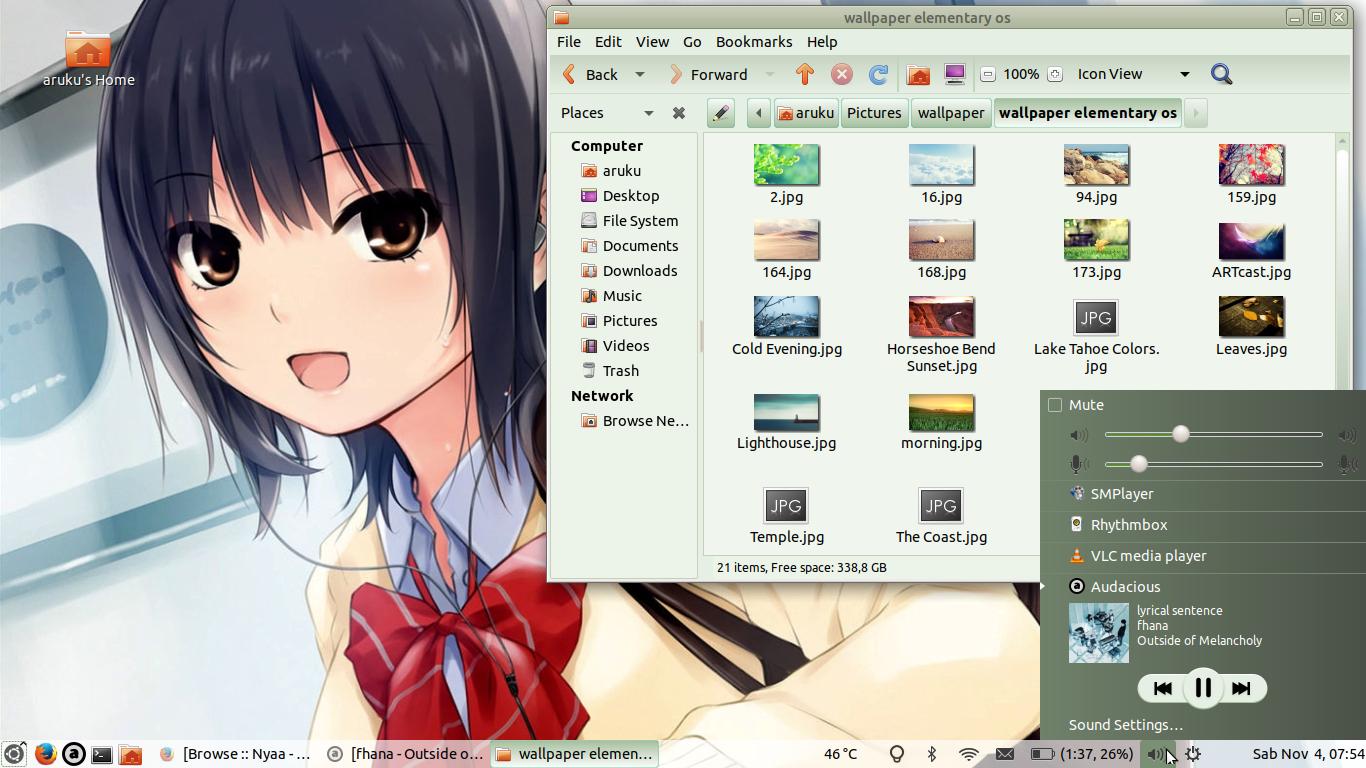Image resolution: width=1366 pixels, height=768 pixels.
Task: Tick the Mute checkbox
Action: point(1055,405)
